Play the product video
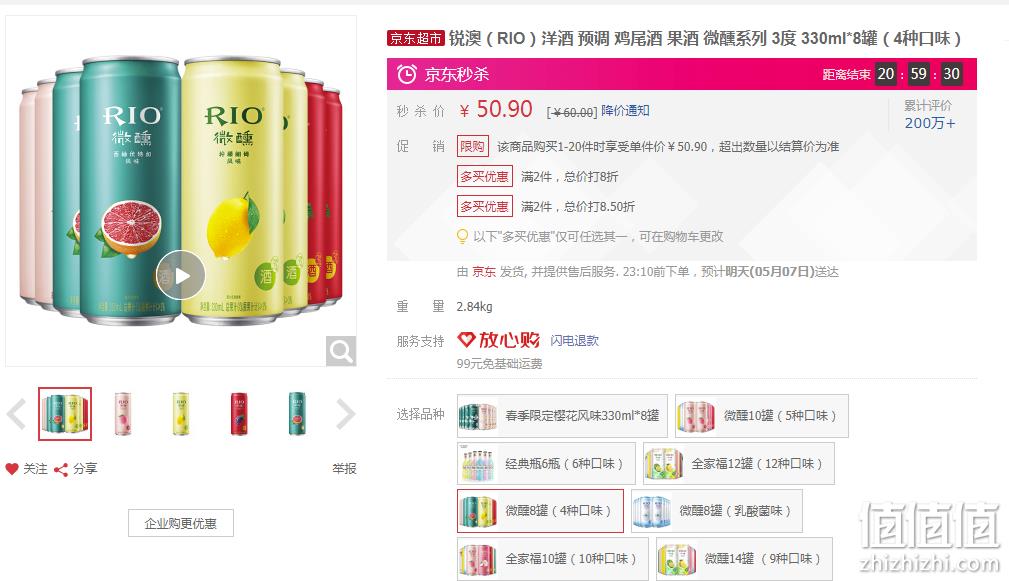 [180, 275]
